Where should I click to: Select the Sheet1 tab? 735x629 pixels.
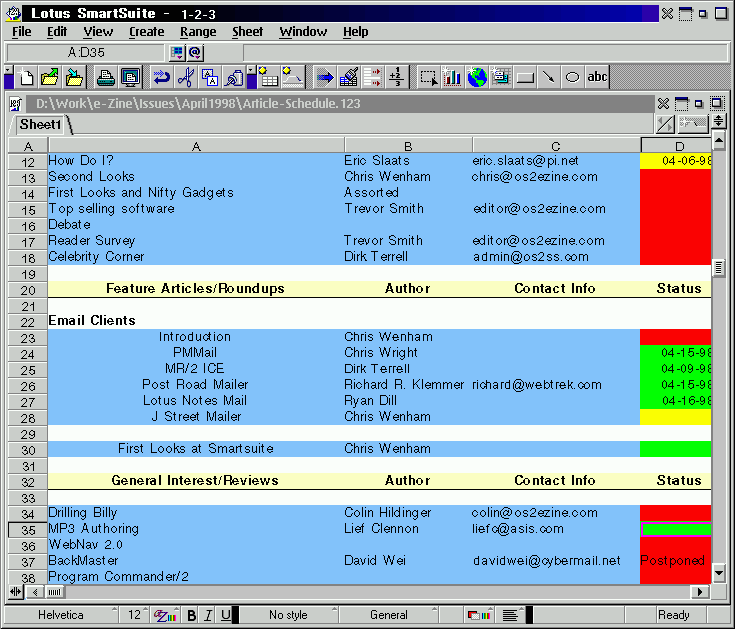tap(40, 125)
